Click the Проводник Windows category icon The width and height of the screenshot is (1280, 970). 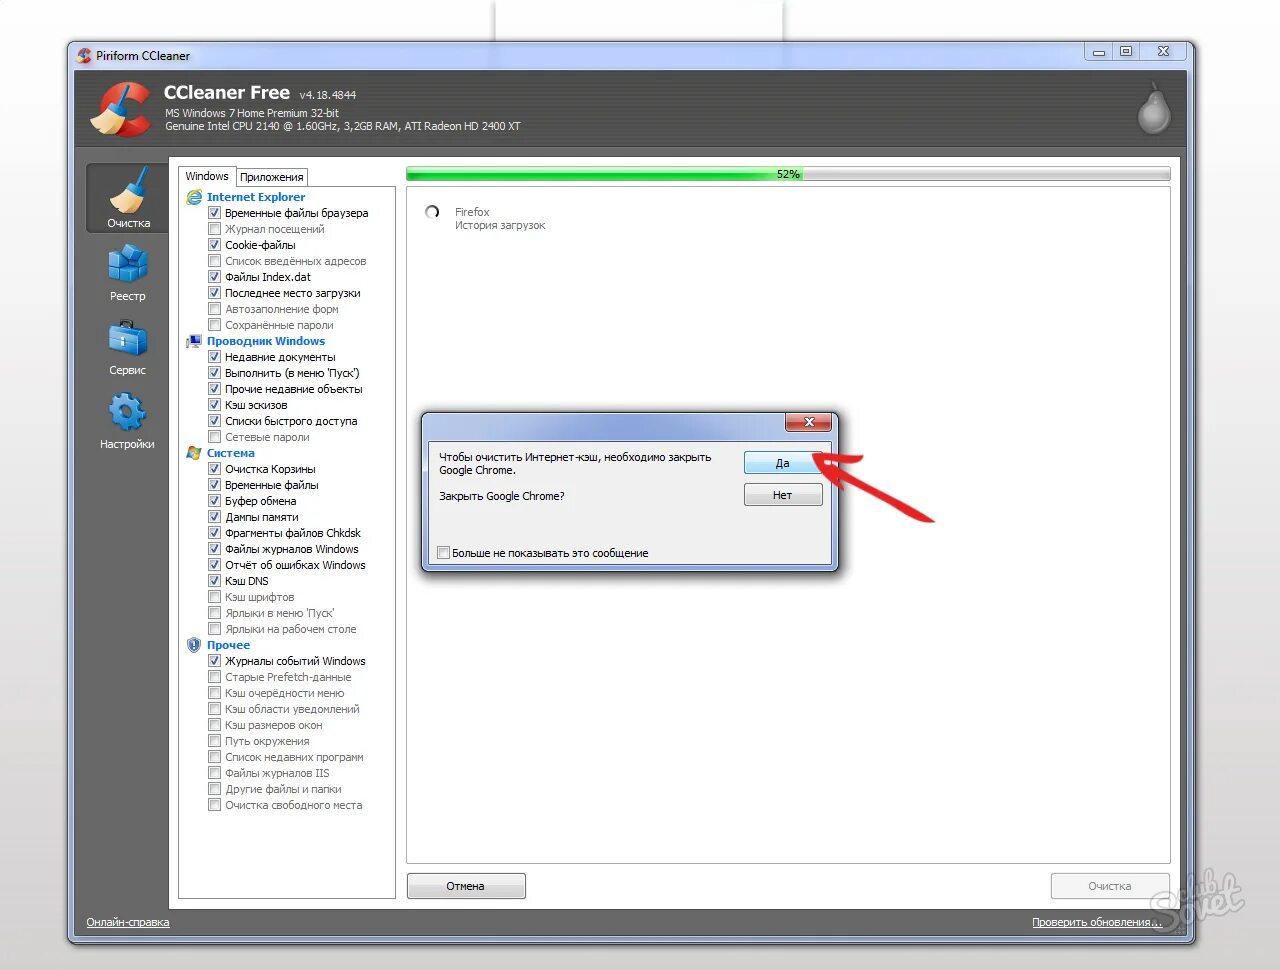[194, 341]
